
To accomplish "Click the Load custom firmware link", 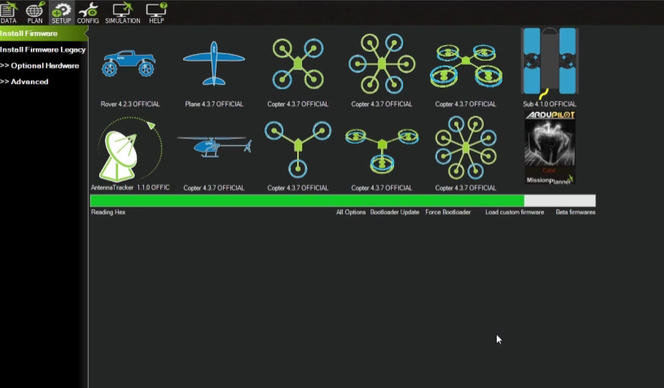I will coord(515,212).
